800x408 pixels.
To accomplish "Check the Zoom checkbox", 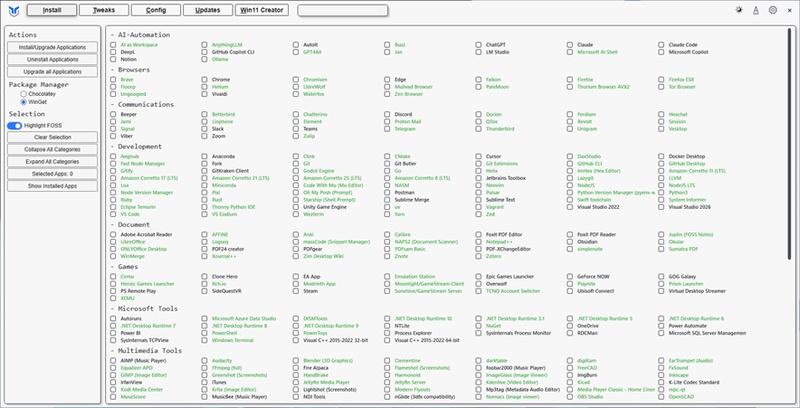I will tap(205, 136).
